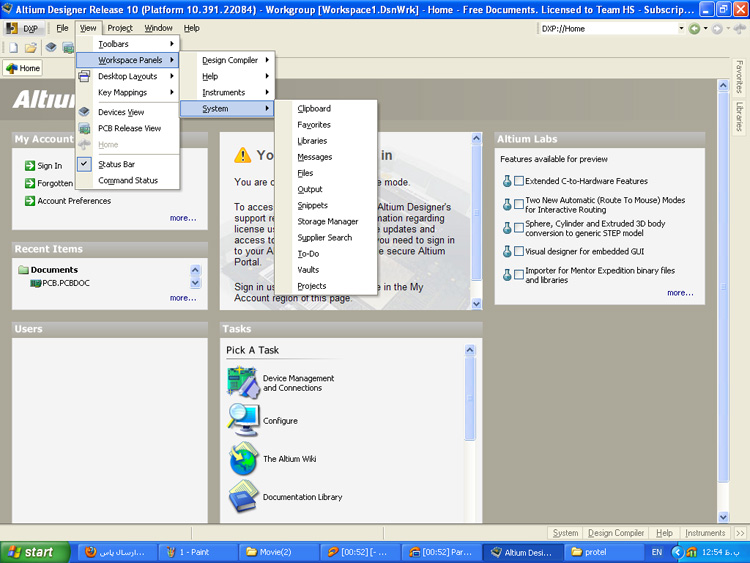Click the more link in Altium Labs
The height and width of the screenshot is (563, 750).
pos(680,293)
